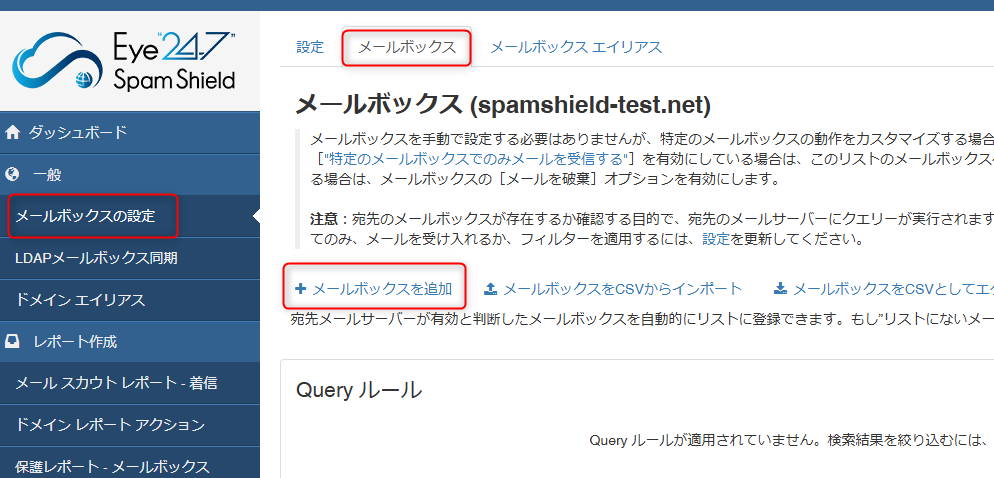Open ドメイン エイリアス in sidebar
Viewport: 994px width, 478px height.
[x=130, y=300]
